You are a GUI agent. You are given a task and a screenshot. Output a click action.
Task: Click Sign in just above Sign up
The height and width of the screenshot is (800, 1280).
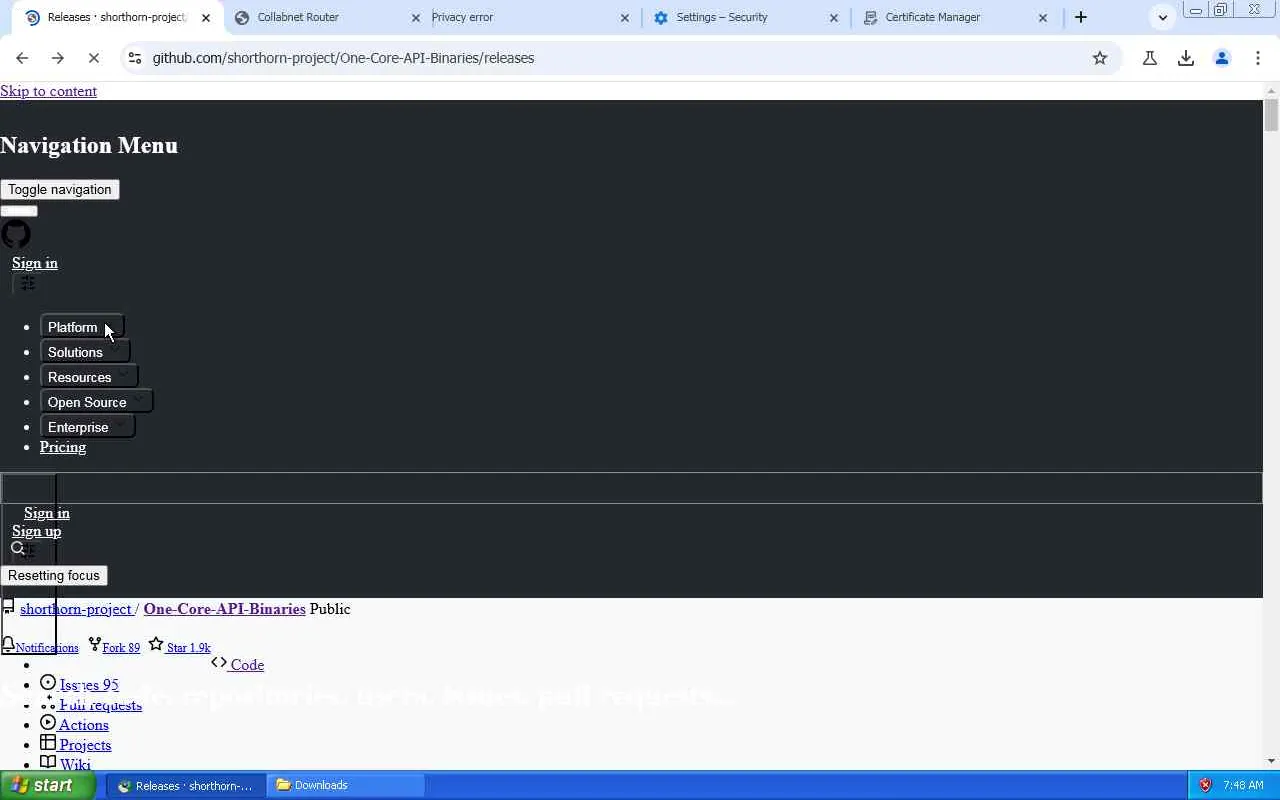pyautogui.click(x=47, y=513)
